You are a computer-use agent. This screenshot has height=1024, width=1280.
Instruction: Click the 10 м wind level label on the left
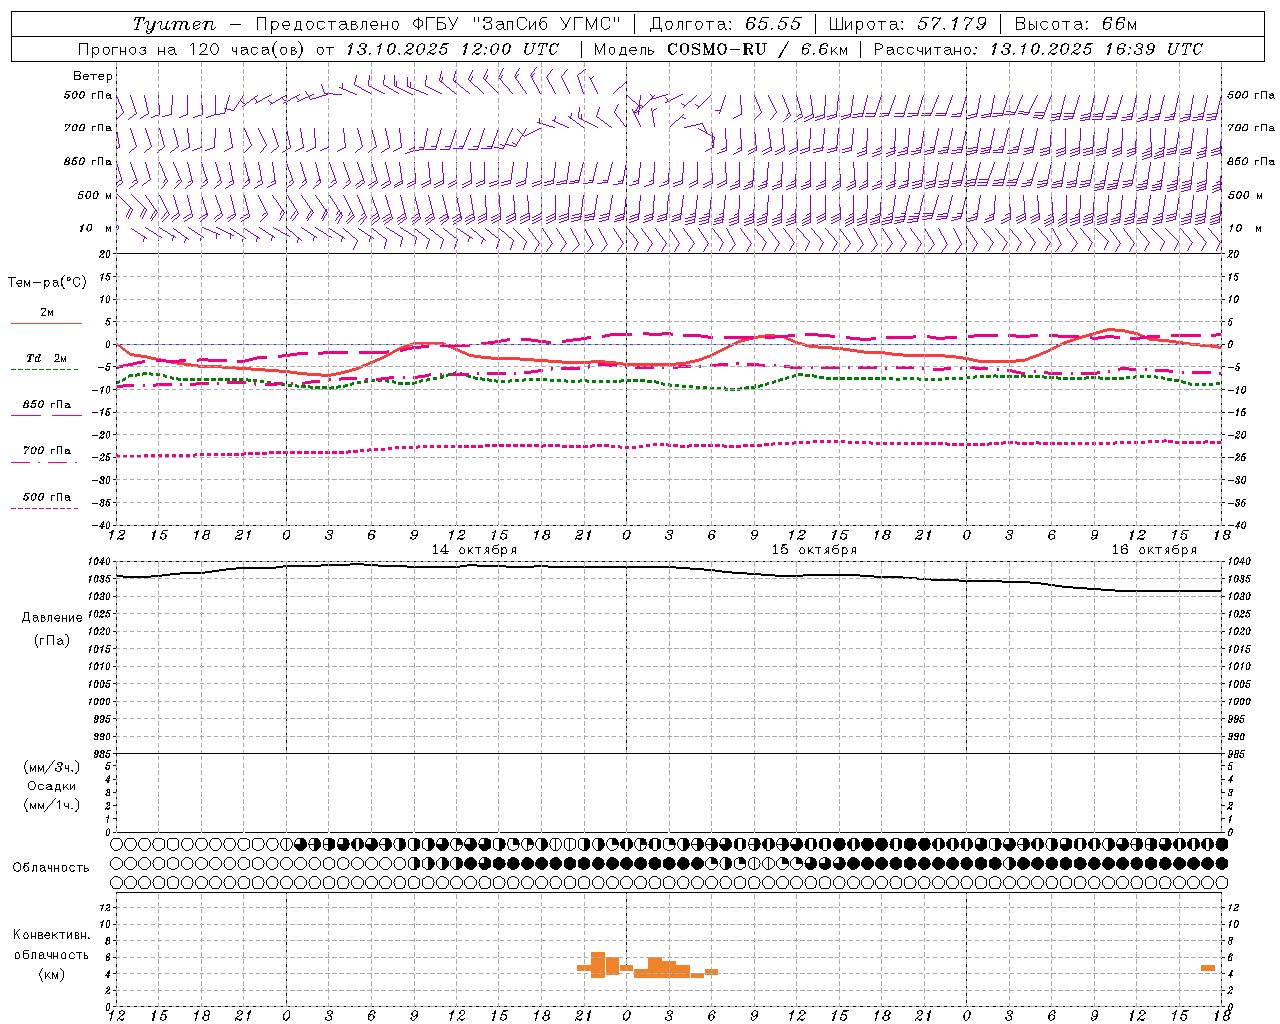coord(96,228)
